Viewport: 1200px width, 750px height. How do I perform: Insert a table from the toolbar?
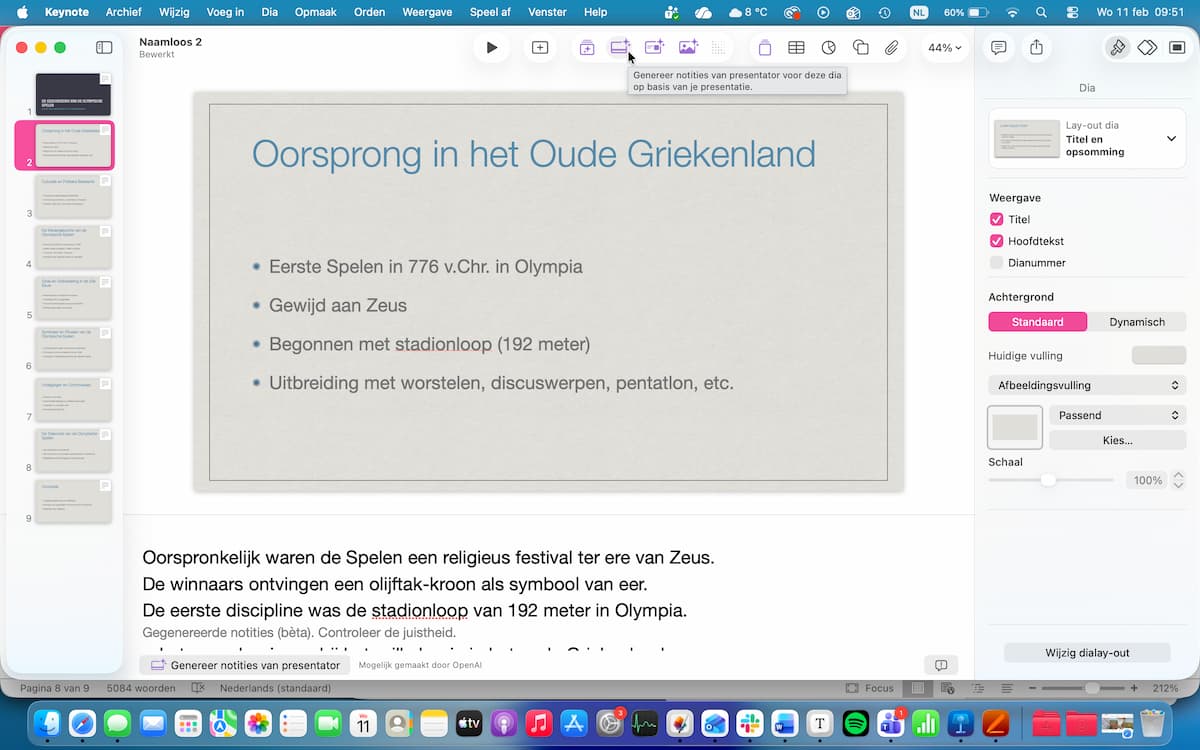pos(796,48)
